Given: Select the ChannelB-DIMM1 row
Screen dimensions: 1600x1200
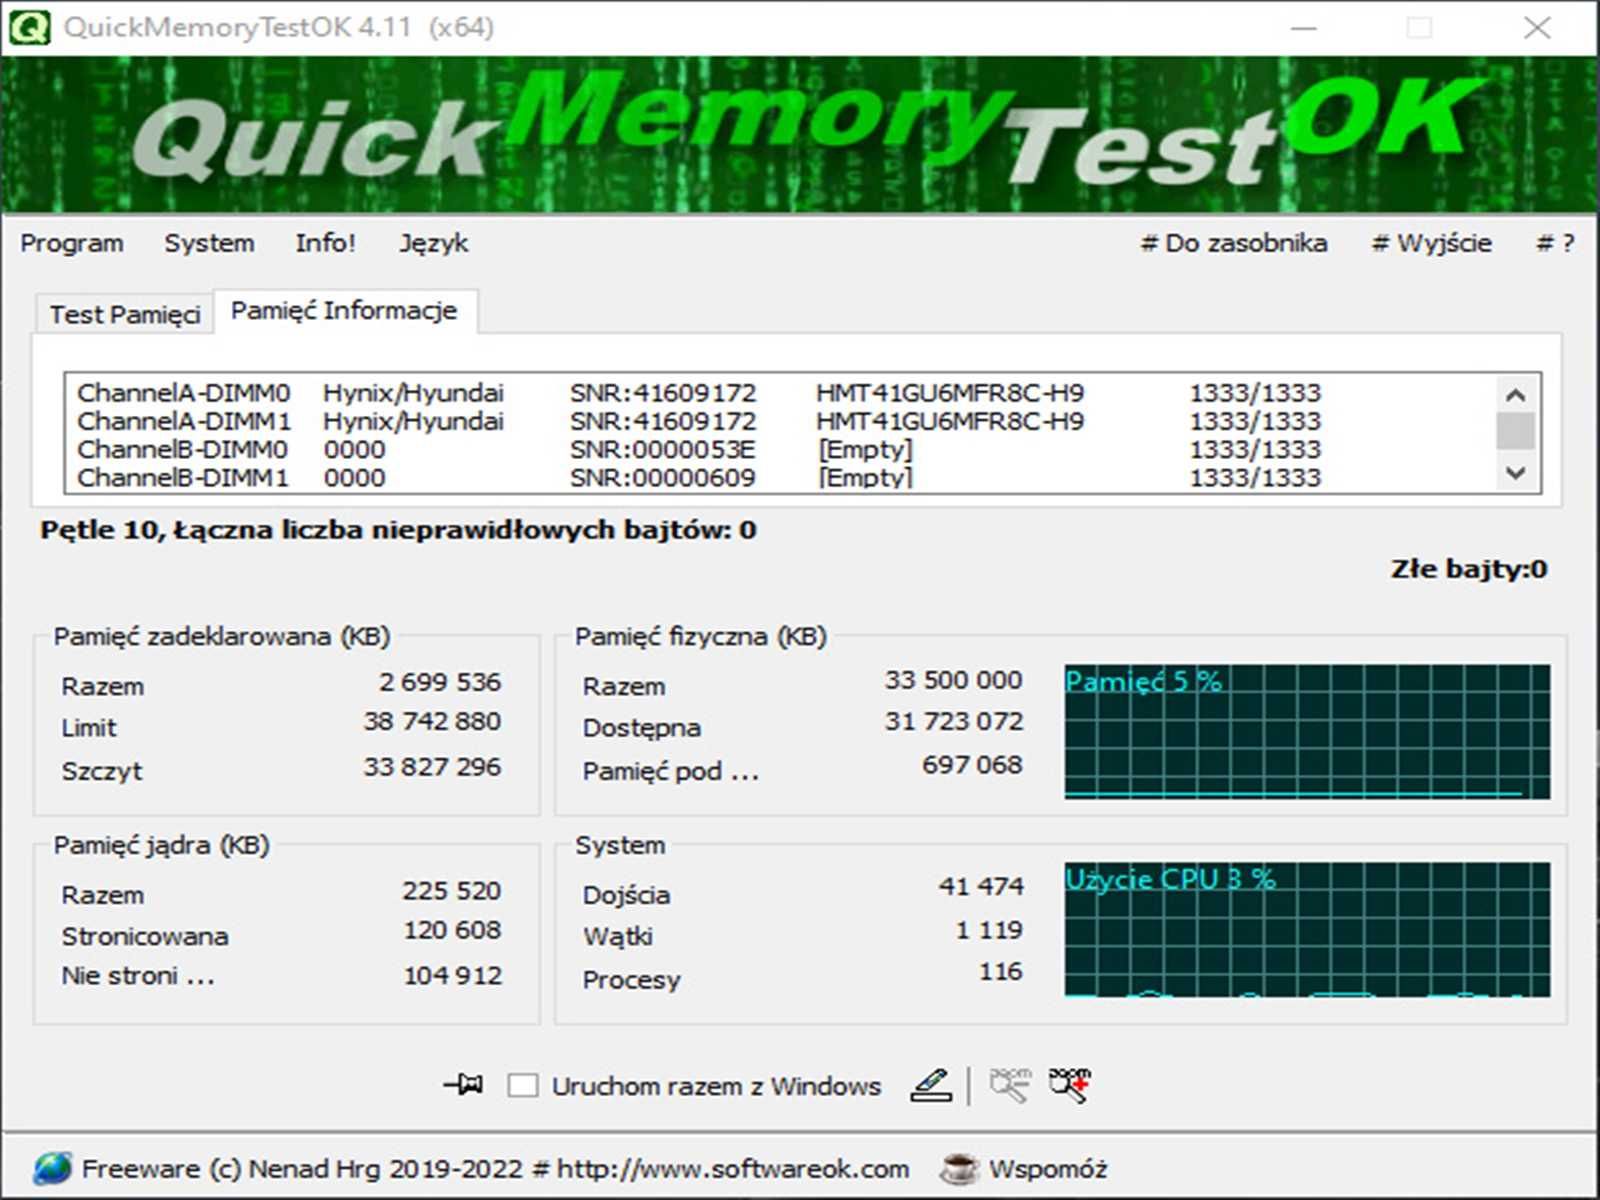Looking at the screenshot, I should pyautogui.click(x=780, y=477).
